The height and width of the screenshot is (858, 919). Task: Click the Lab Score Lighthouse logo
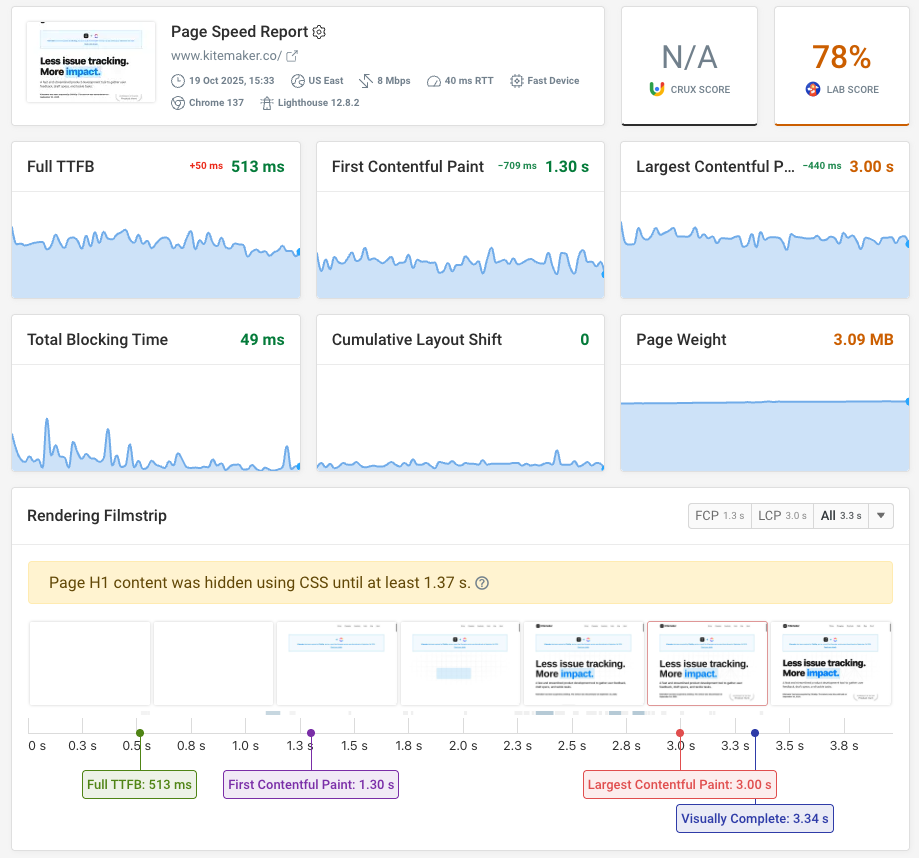pyautogui.click(x=813, y=89)
